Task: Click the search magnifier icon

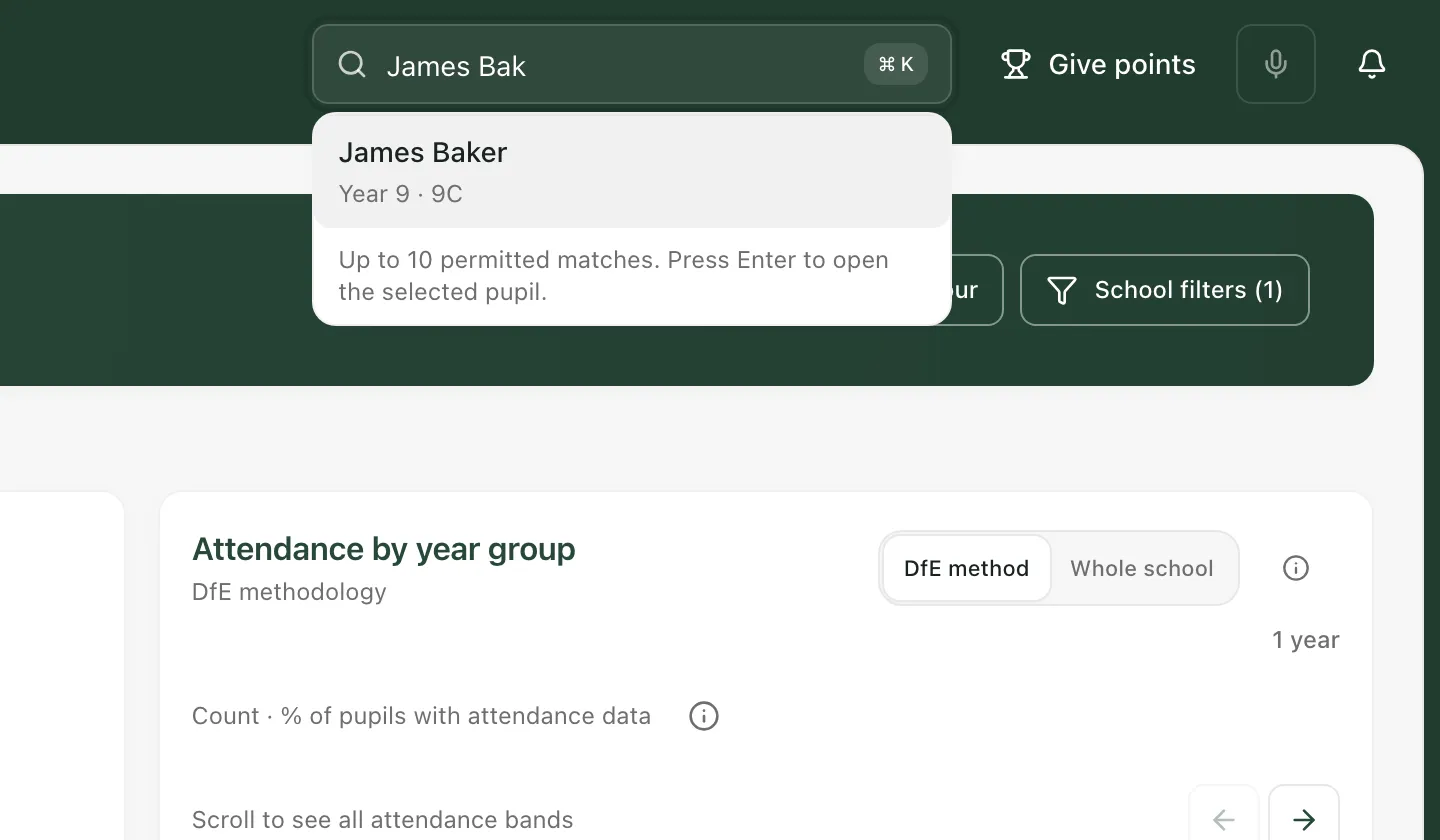Action: click(x=352, y=65)
